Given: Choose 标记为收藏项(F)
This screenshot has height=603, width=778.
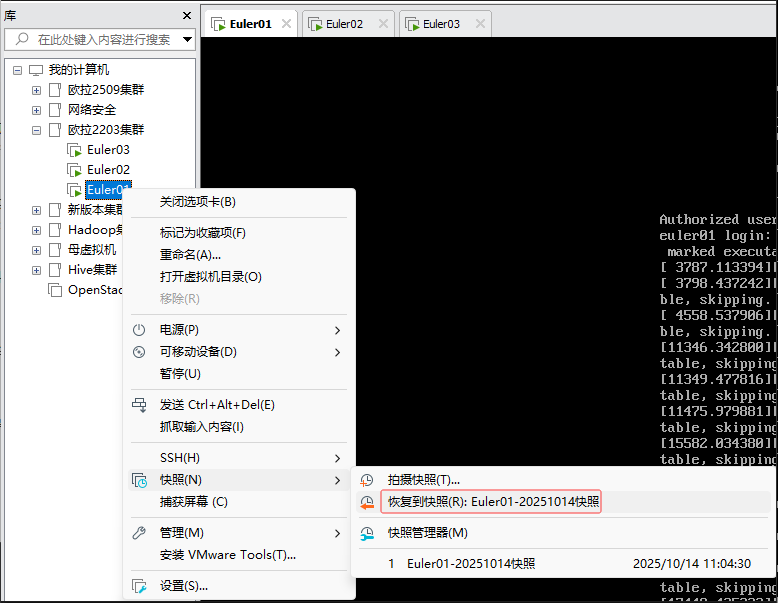Looking at the screenshot, I should (x=239, y=233).
